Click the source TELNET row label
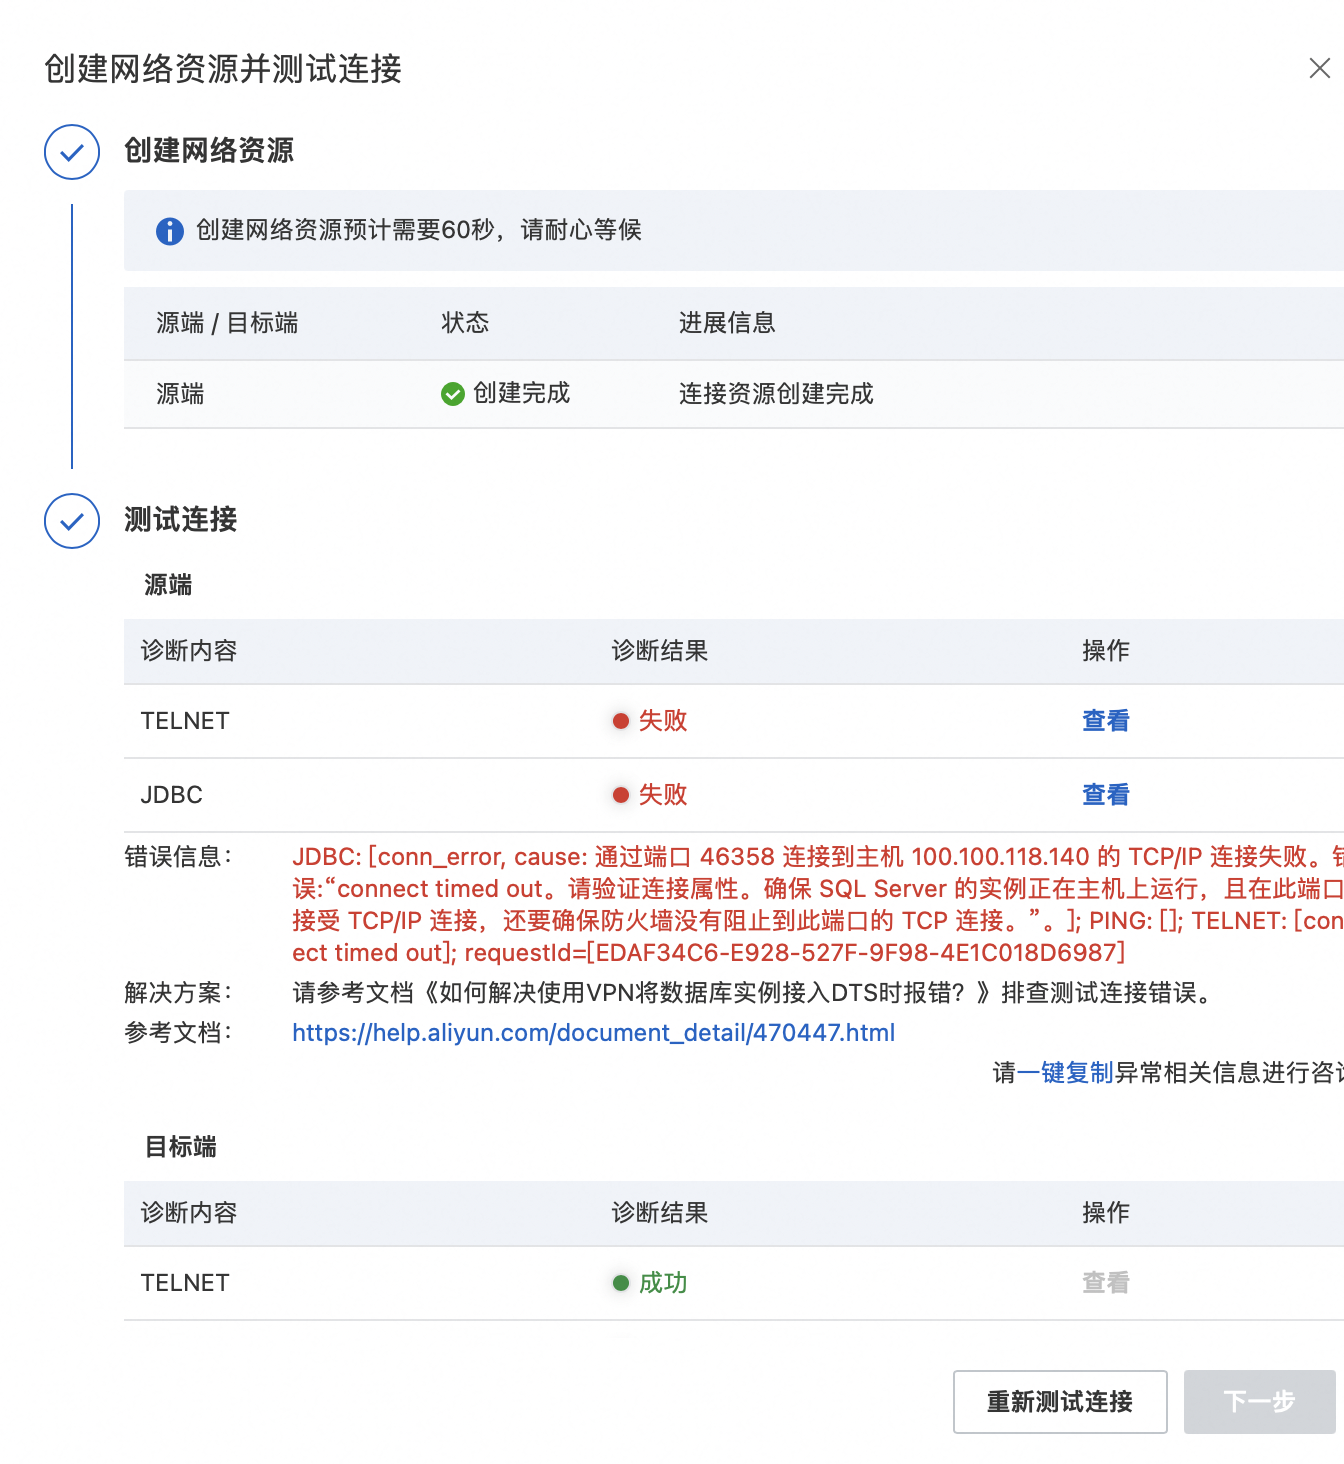 [185, 721]
